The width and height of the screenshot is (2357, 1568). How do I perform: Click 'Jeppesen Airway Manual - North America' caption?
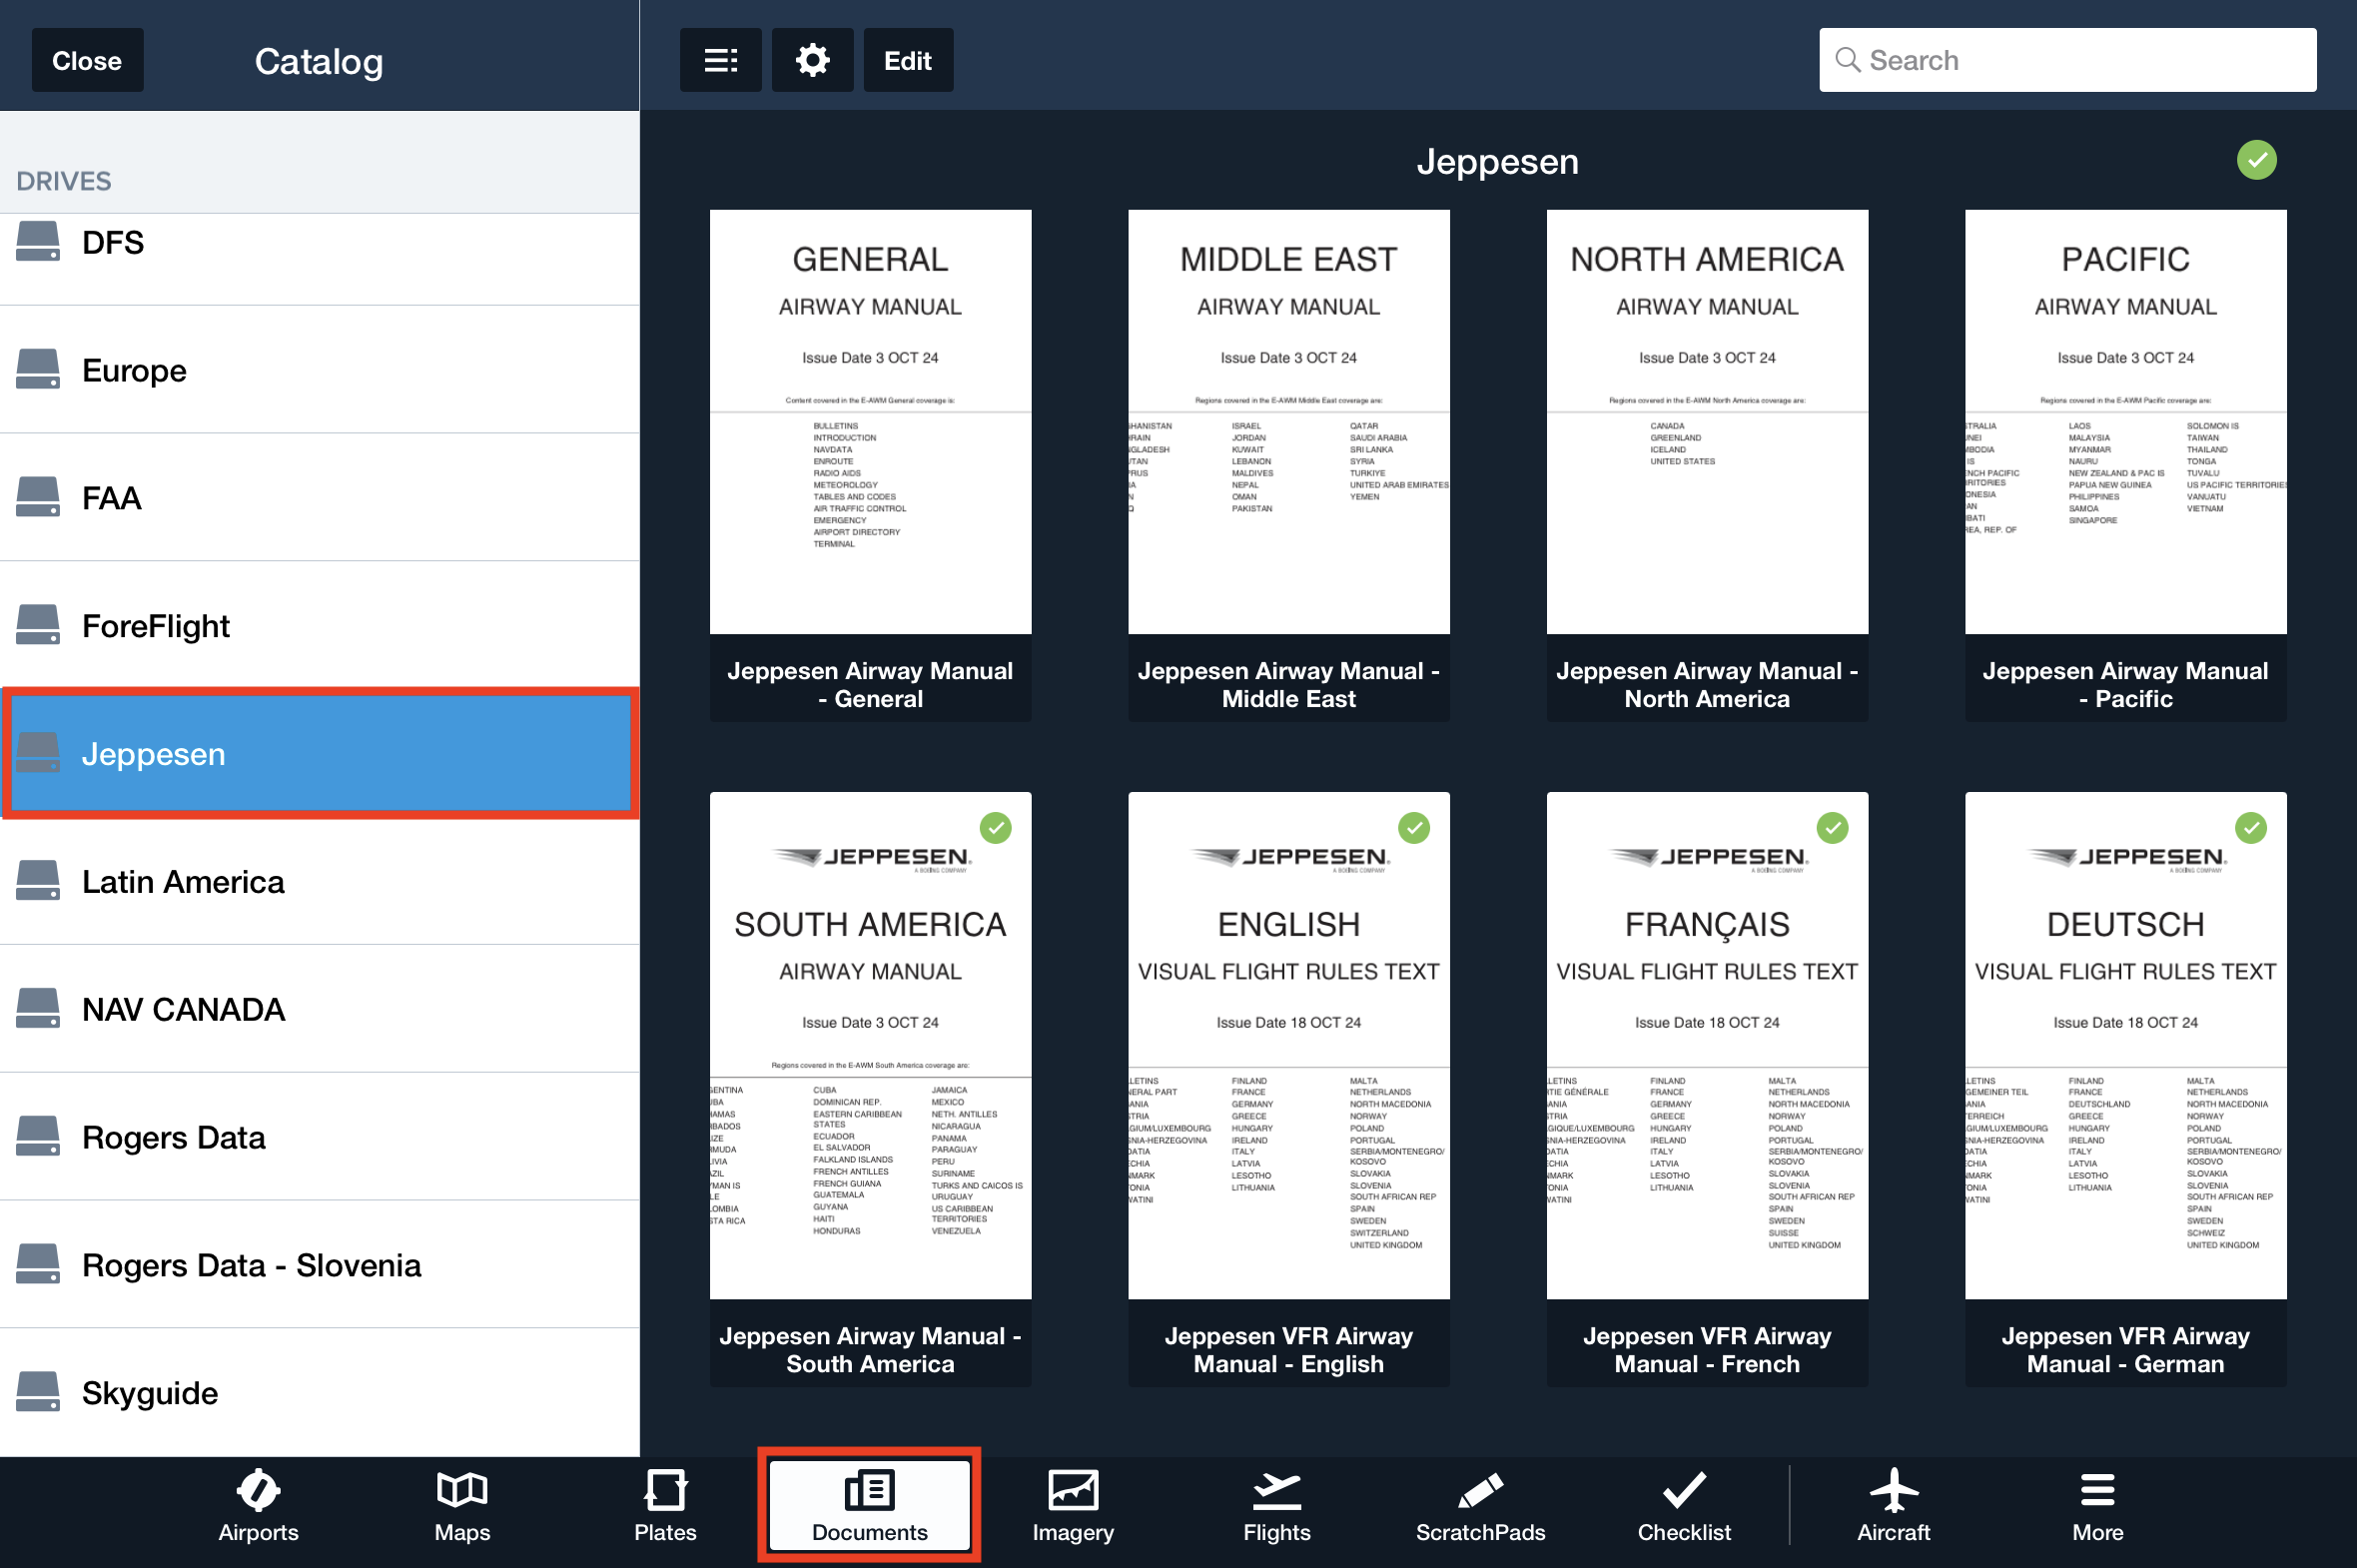coord(1707,685)
